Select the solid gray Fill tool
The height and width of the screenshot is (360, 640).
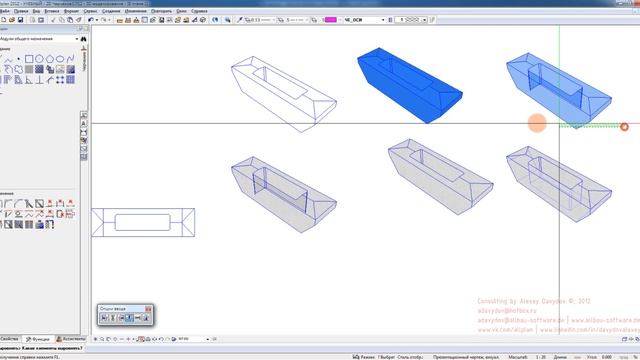coord(29,69)
